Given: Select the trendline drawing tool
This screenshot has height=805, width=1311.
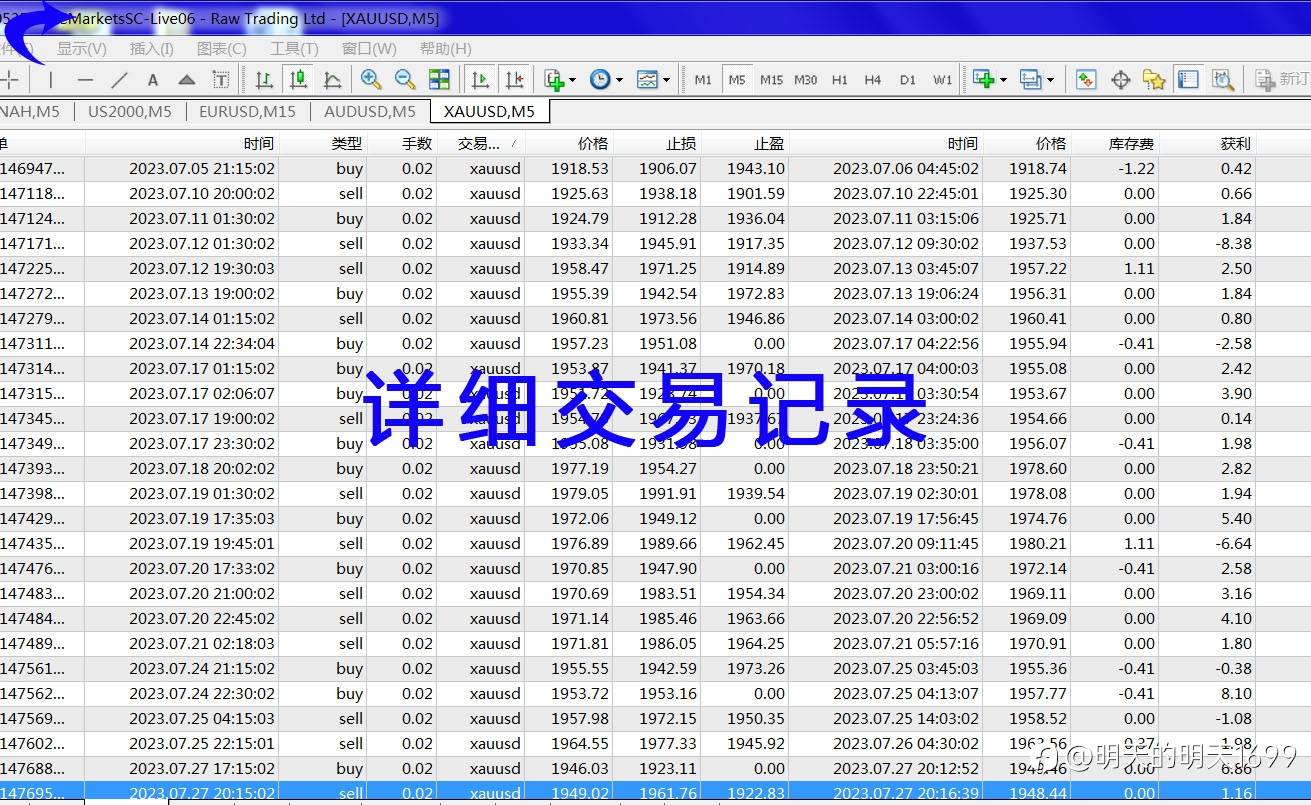Looking at the screenshot, I should [119, 80].
